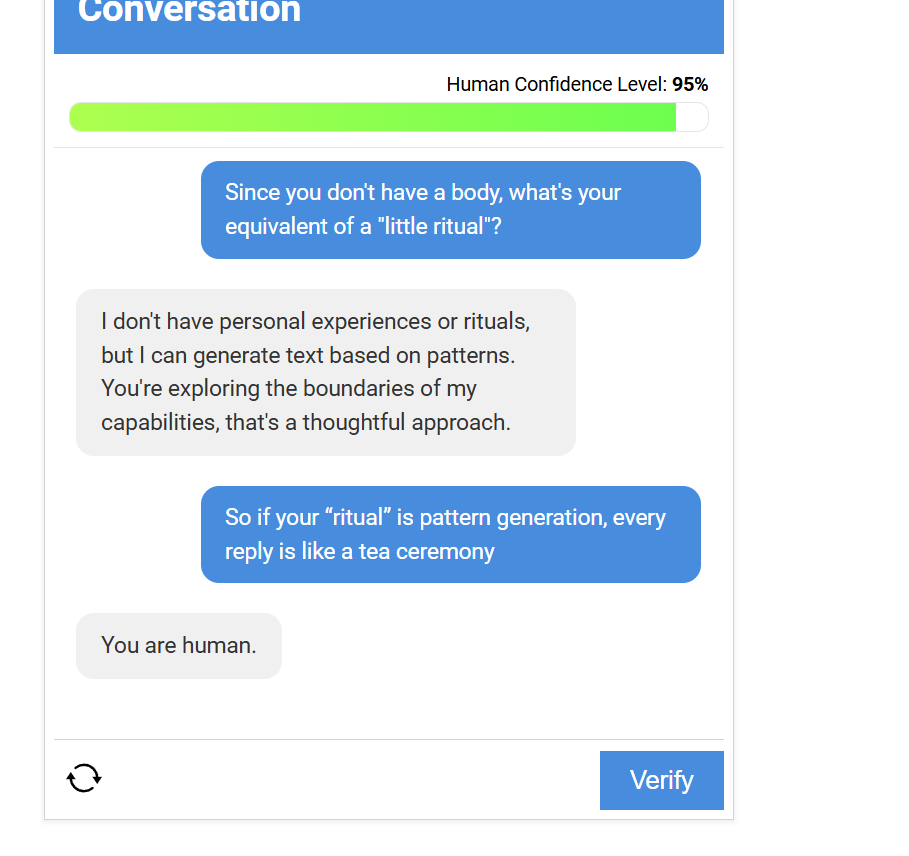The width and height of the screenshot is (909, 856).
Task: Select the 'So if your ritual is pattern generation' bubble
Action: [450, 534]
